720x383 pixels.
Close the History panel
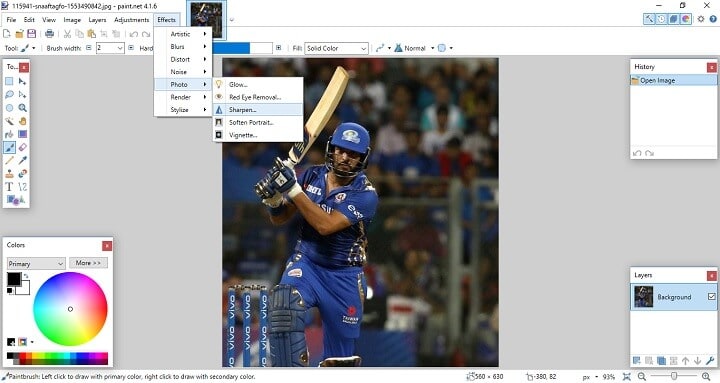(711, 67)
